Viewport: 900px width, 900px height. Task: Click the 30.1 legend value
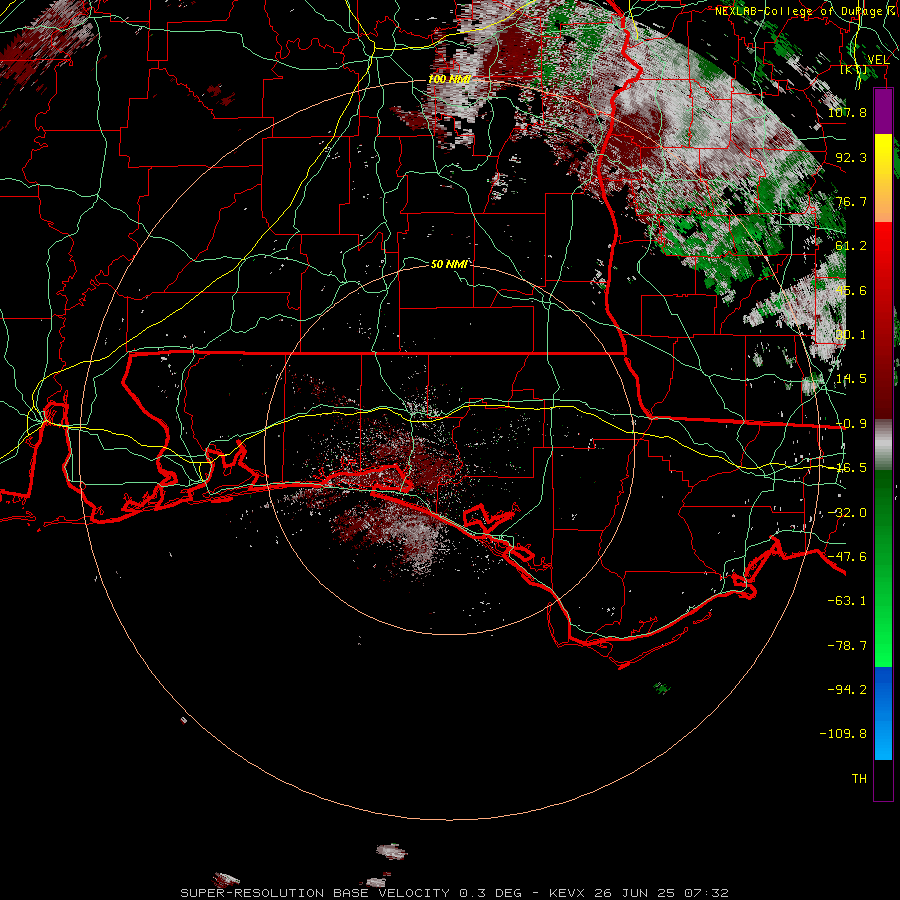coord(851,335)
